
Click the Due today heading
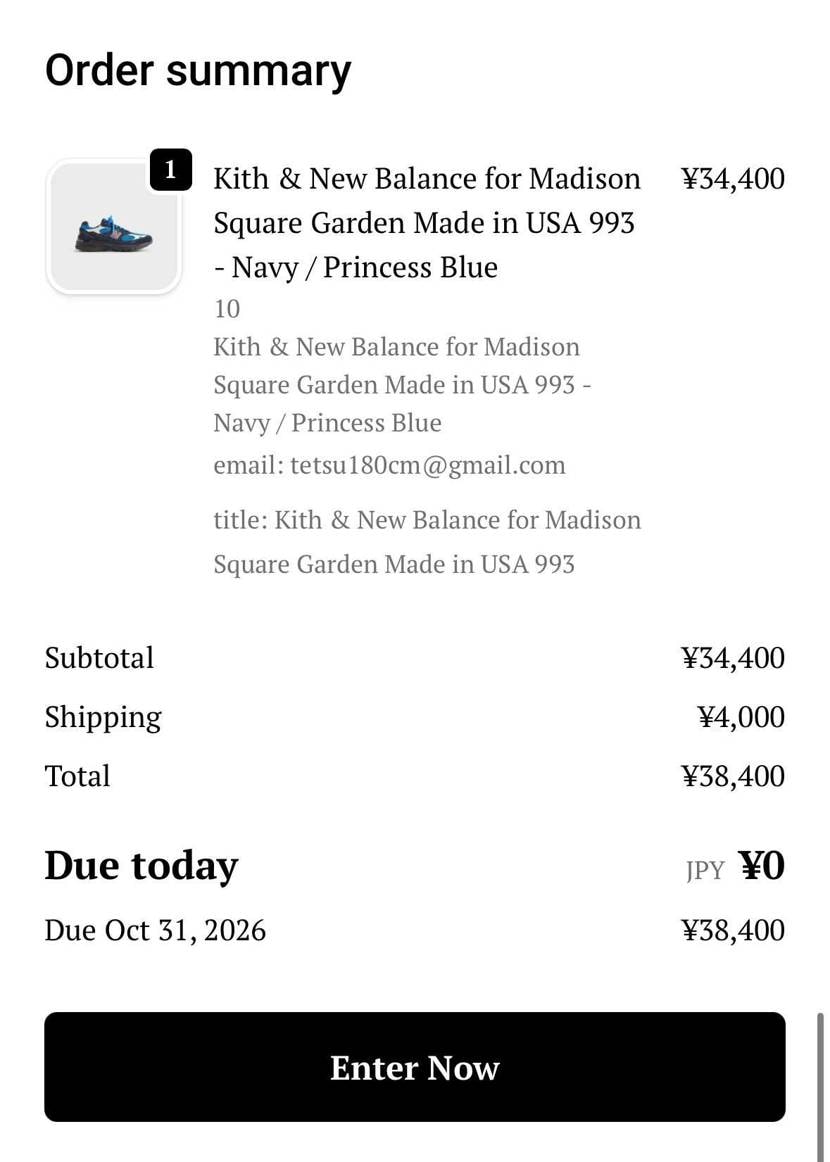coord(141,866)
